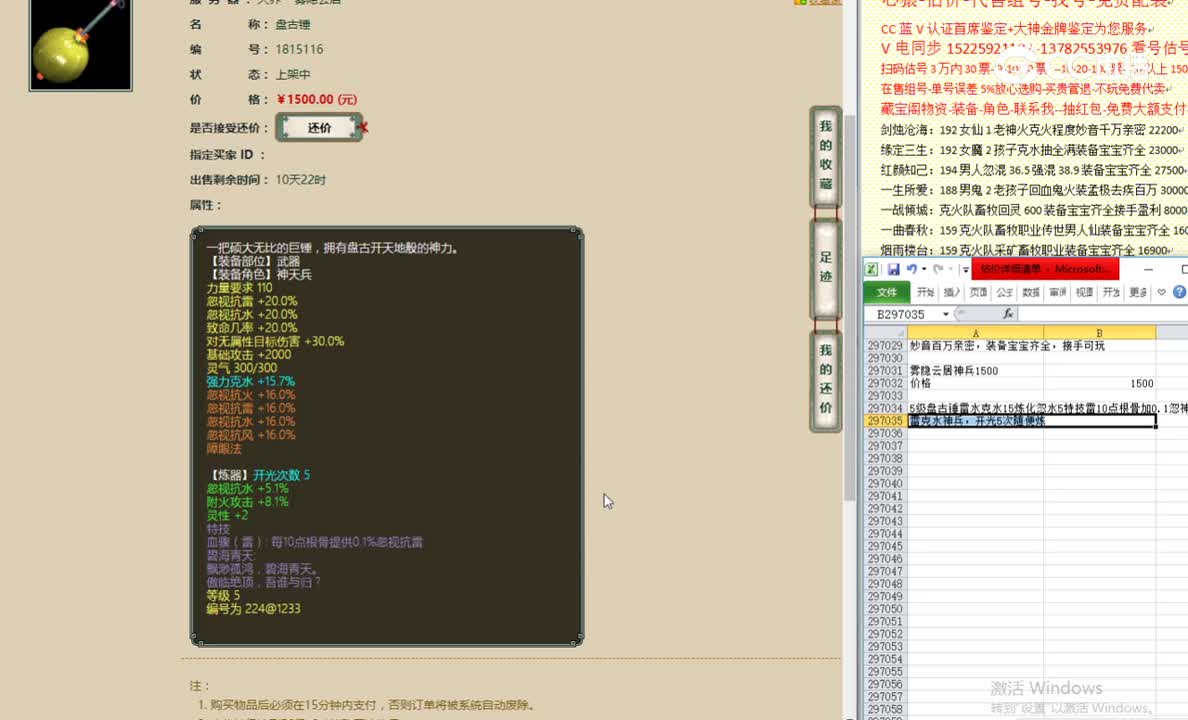Click the 缘定三生 listing line in document
Viewport: 1188px width, 720px height.
point(1033,150)
